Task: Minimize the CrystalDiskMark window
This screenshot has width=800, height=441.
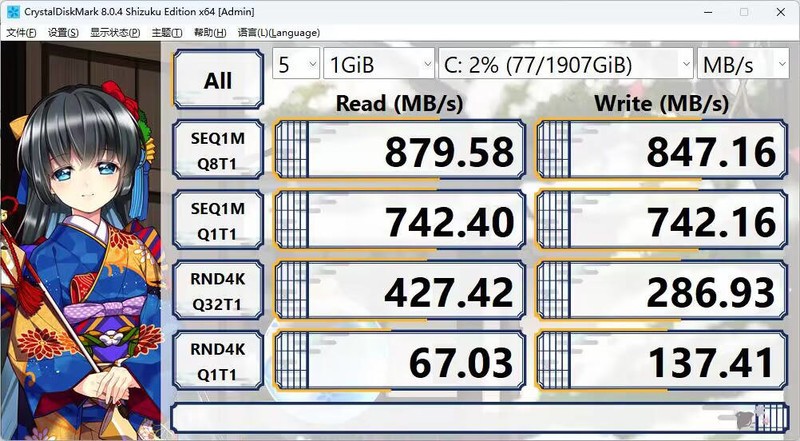Action: tap(708, 12)
